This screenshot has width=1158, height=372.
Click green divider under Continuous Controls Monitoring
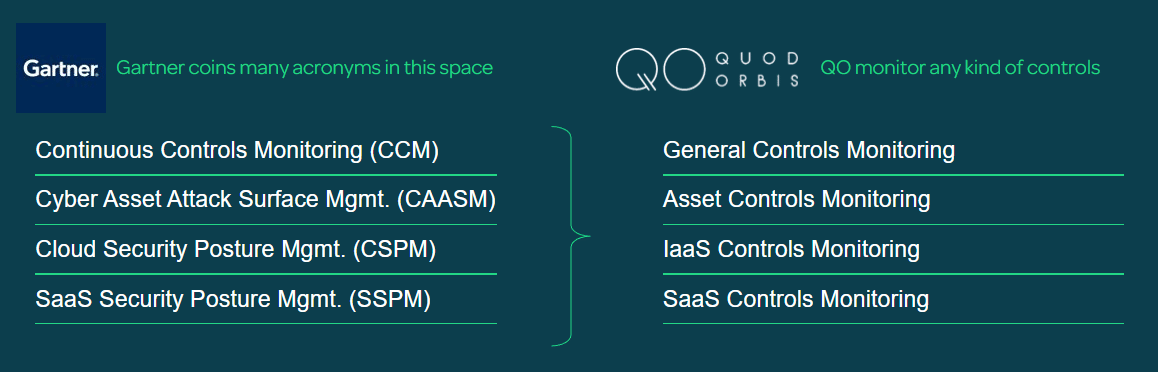pos(266,175)
